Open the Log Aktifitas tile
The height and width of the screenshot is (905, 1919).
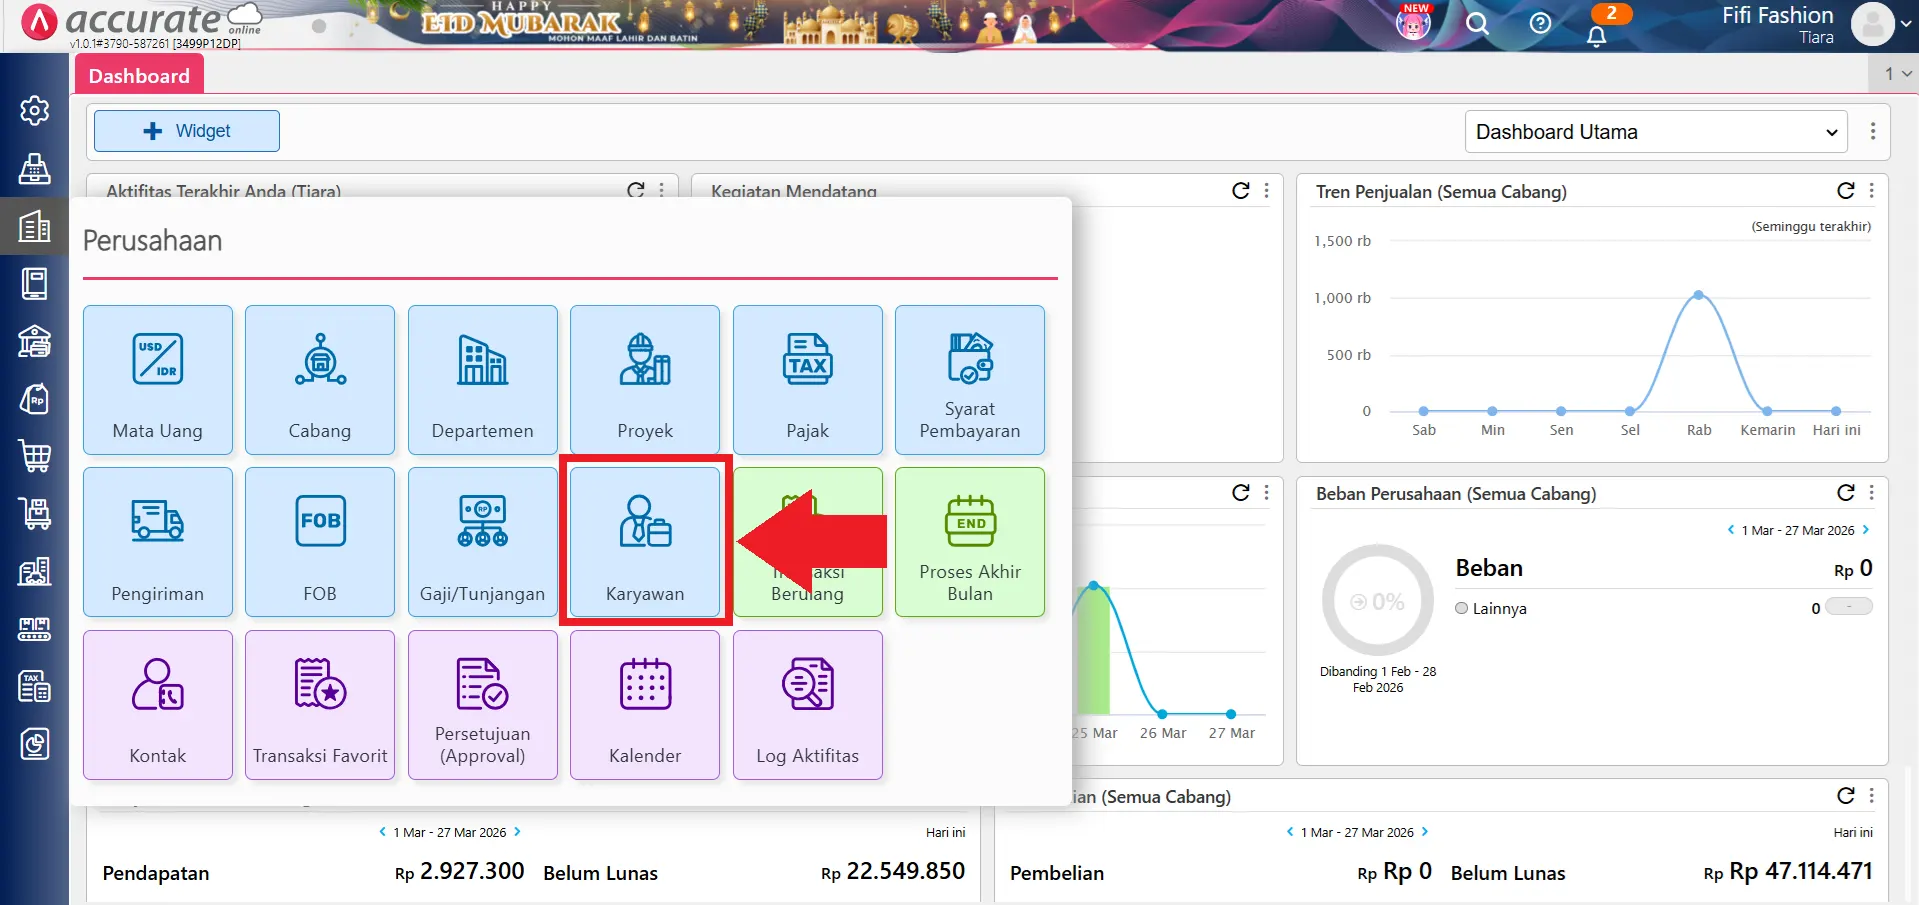tap(807, 705)
